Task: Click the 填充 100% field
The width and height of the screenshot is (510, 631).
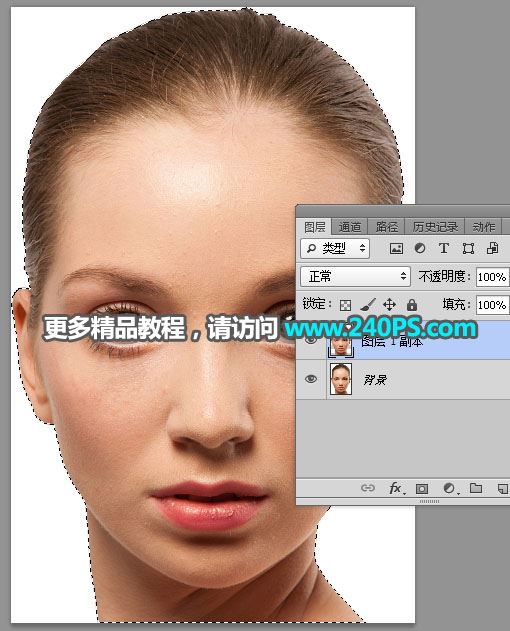Action: click(x=492, y=305)
